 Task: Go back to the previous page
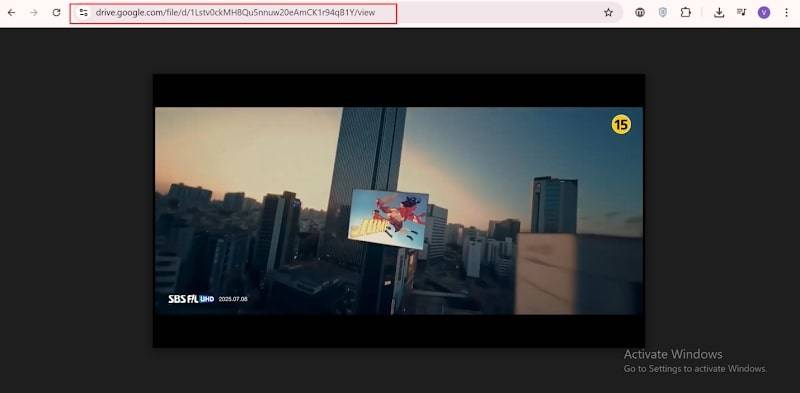11,13
